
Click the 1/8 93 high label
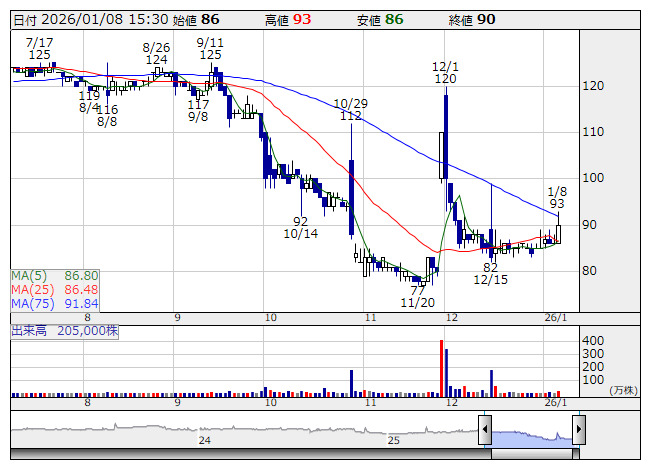(557, 197)
